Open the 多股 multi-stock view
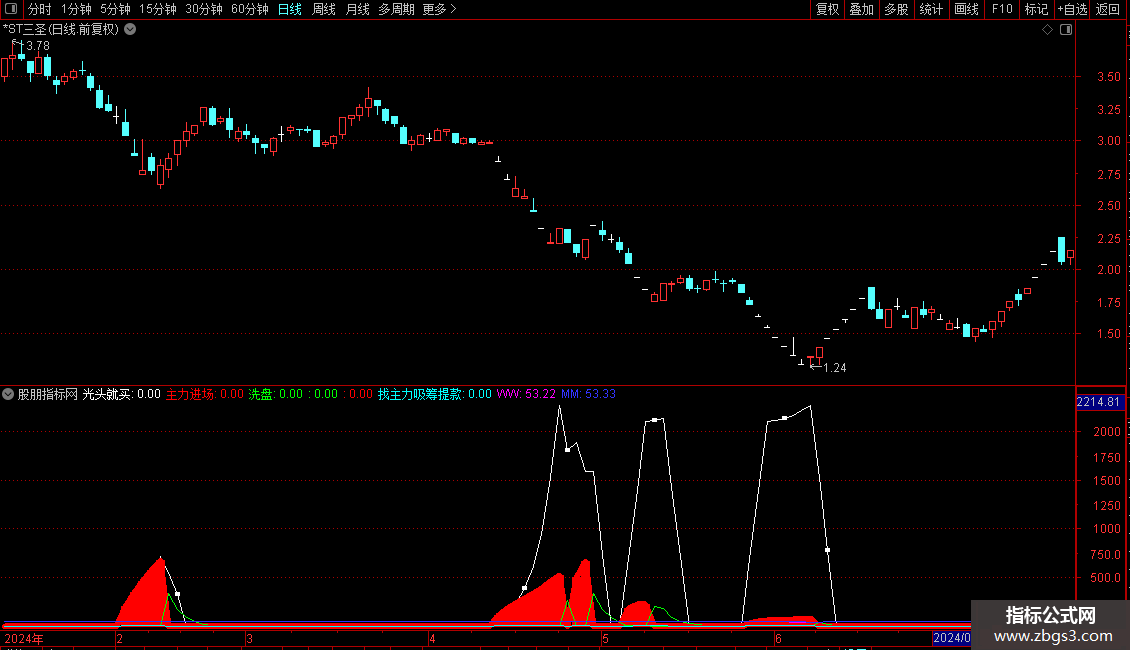The image size is (1130, 650). 896,9
